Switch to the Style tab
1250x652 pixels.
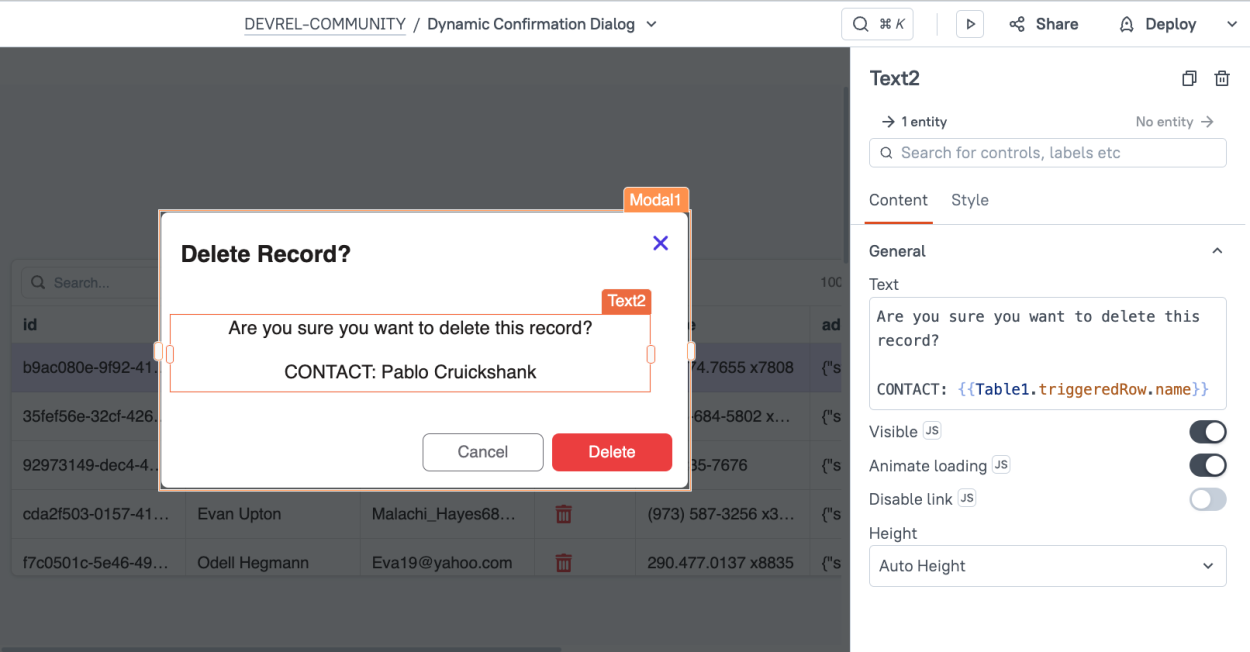969,200
